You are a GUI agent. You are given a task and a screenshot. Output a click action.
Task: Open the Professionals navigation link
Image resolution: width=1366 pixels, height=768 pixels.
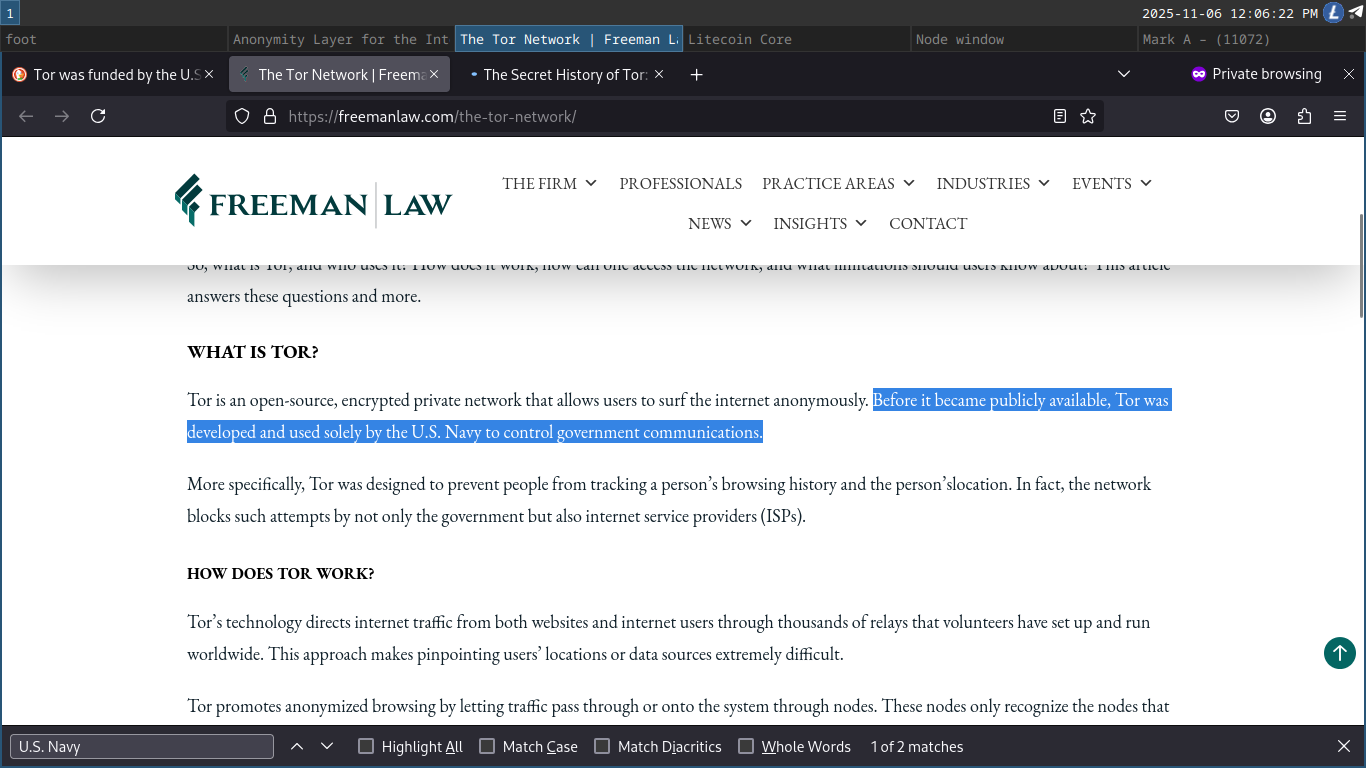click(680, 183)
